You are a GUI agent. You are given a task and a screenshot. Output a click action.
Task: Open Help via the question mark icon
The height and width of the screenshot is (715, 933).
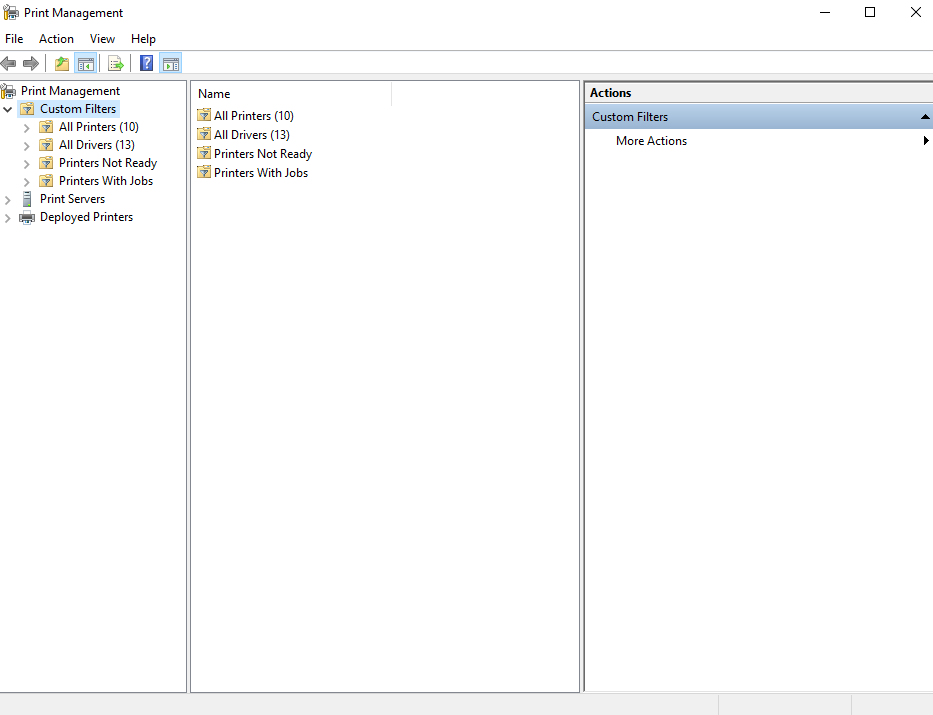(x=146, y=63)
